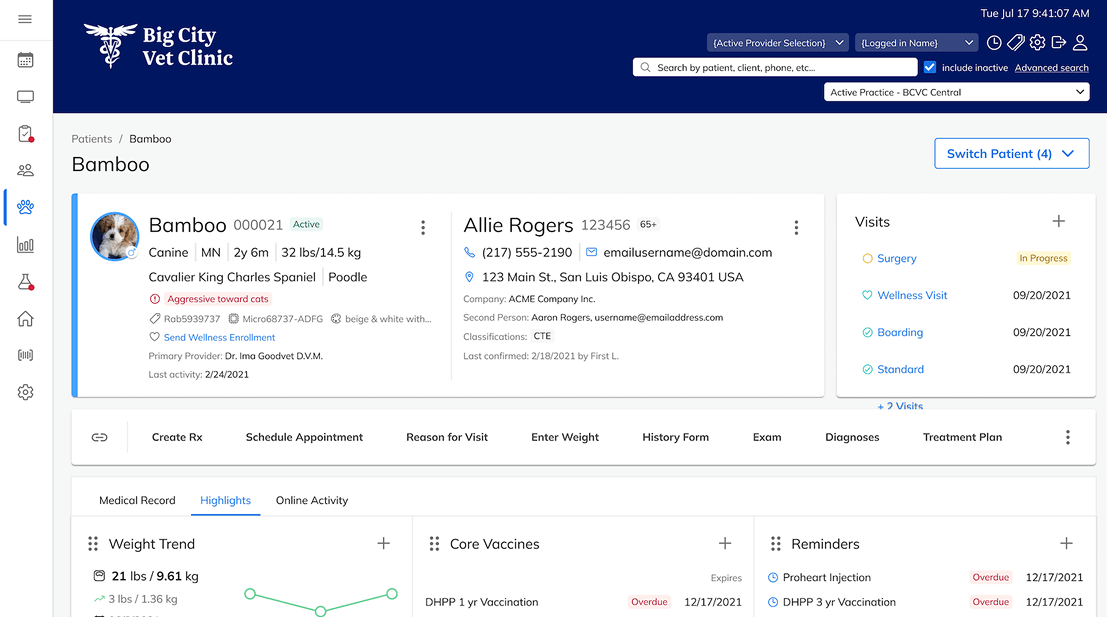Click the patient search input field
Screen dimensions: 1107x617
click(x=775, y=68)
